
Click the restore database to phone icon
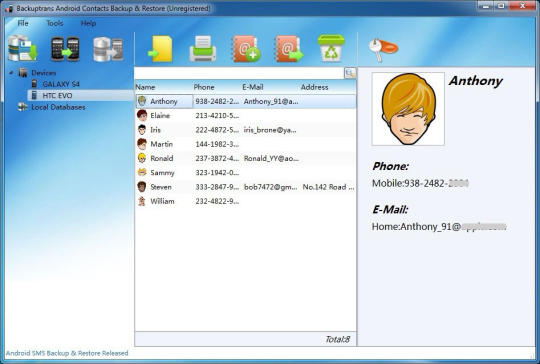pyautogui.click(x=108, y=50)
